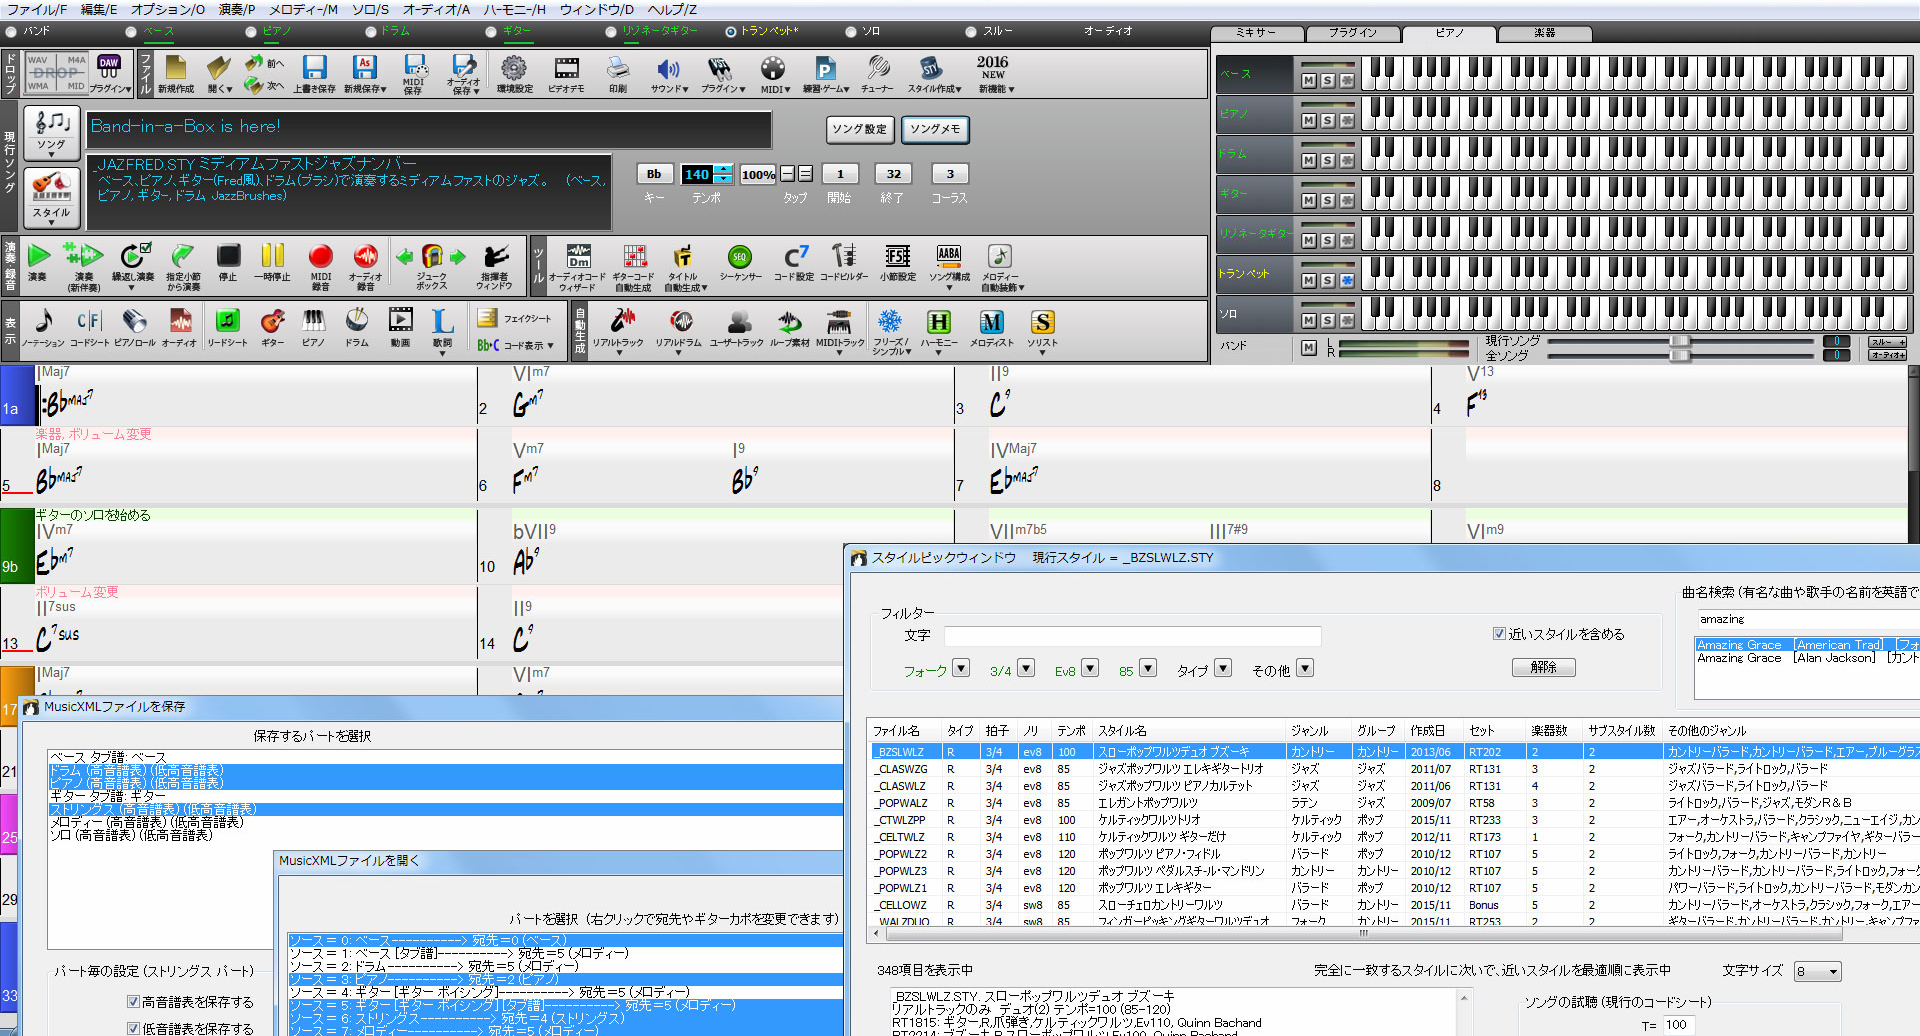Solo the ドラム track in mixer

coord(1328,160)
